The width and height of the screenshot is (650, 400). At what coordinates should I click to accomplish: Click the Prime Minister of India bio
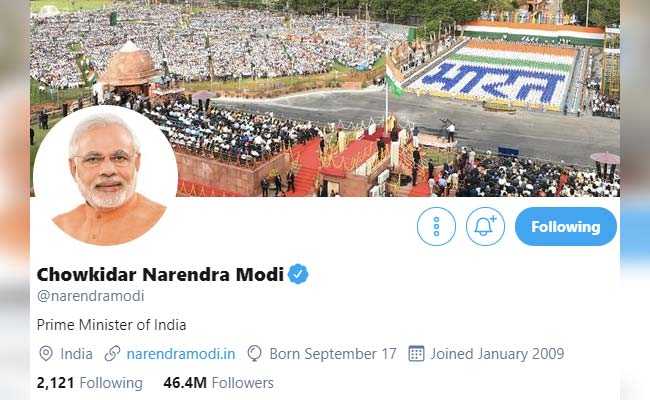(111, 325)
